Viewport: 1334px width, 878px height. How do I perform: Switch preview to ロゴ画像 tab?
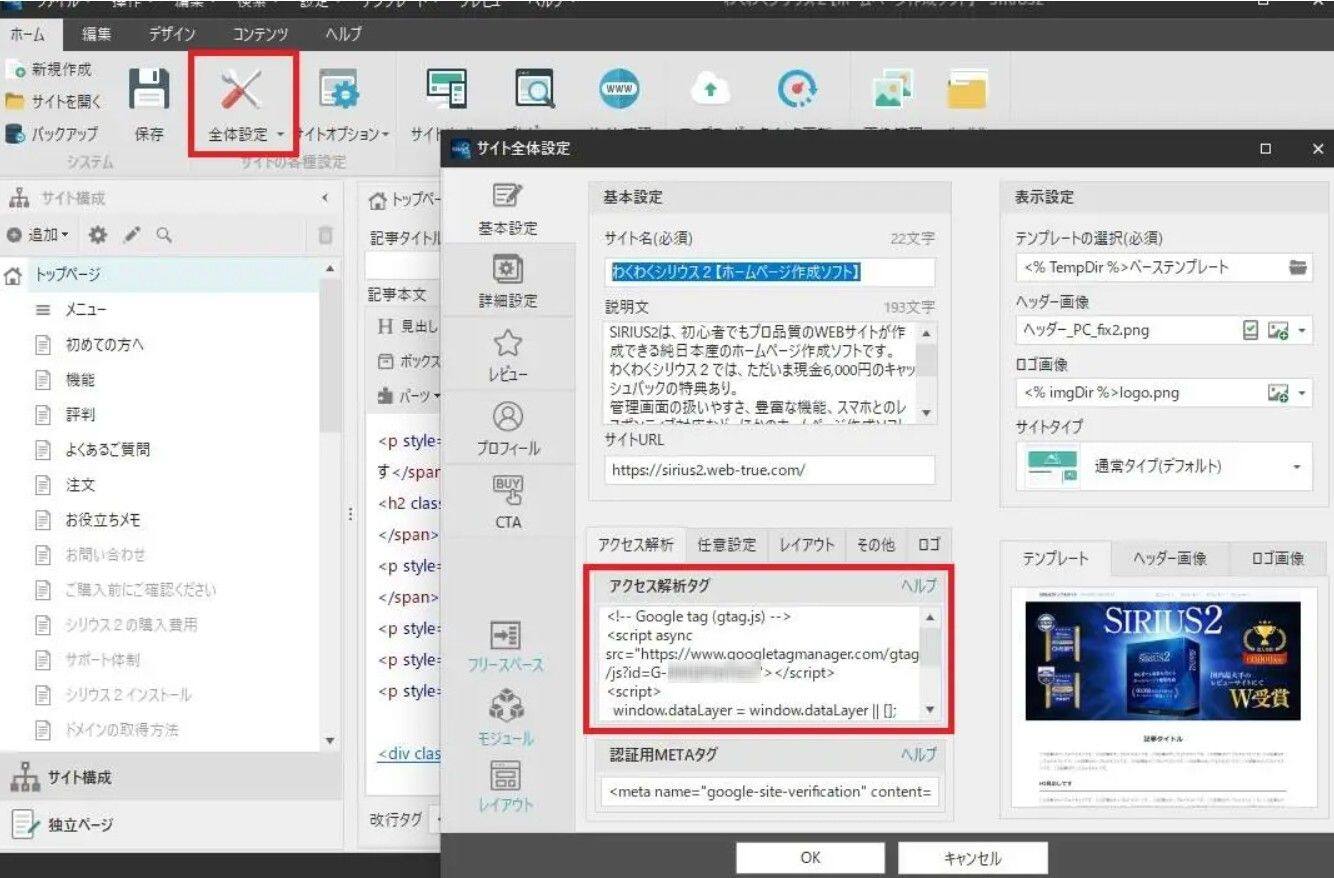tap(1277, 558)
